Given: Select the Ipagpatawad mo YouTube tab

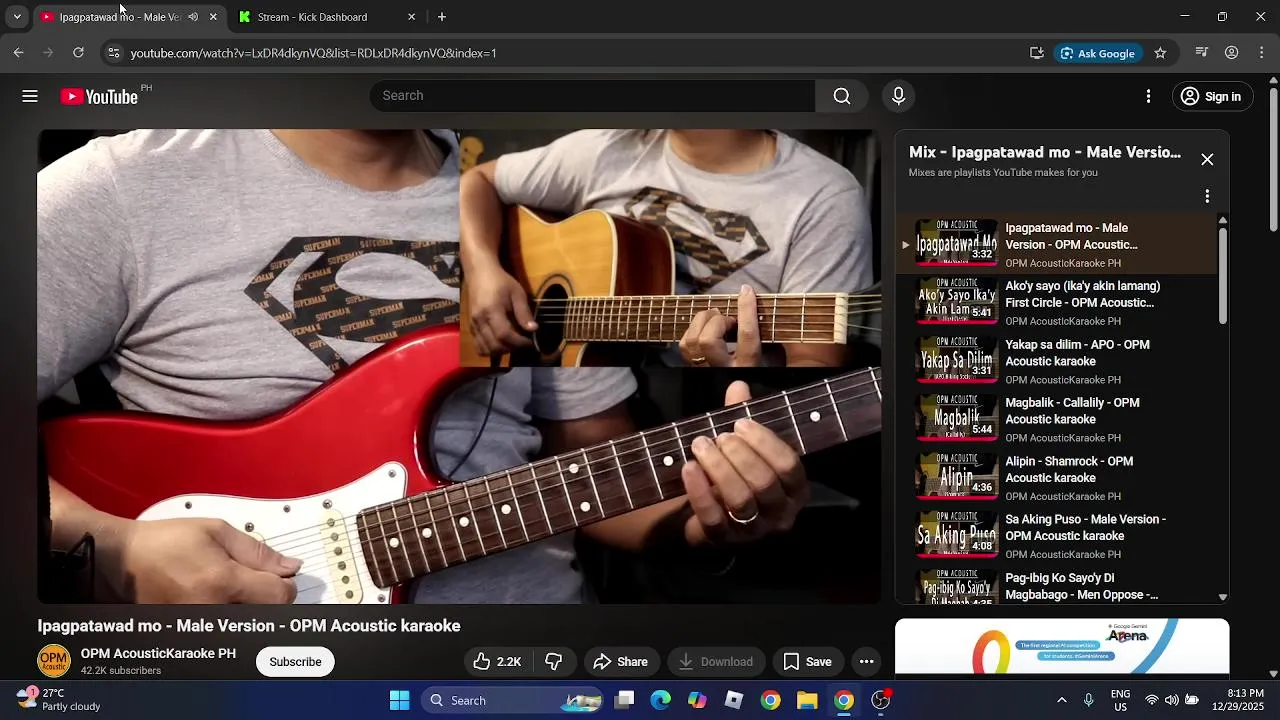Looking at the screenshot, I should [129, 17].
